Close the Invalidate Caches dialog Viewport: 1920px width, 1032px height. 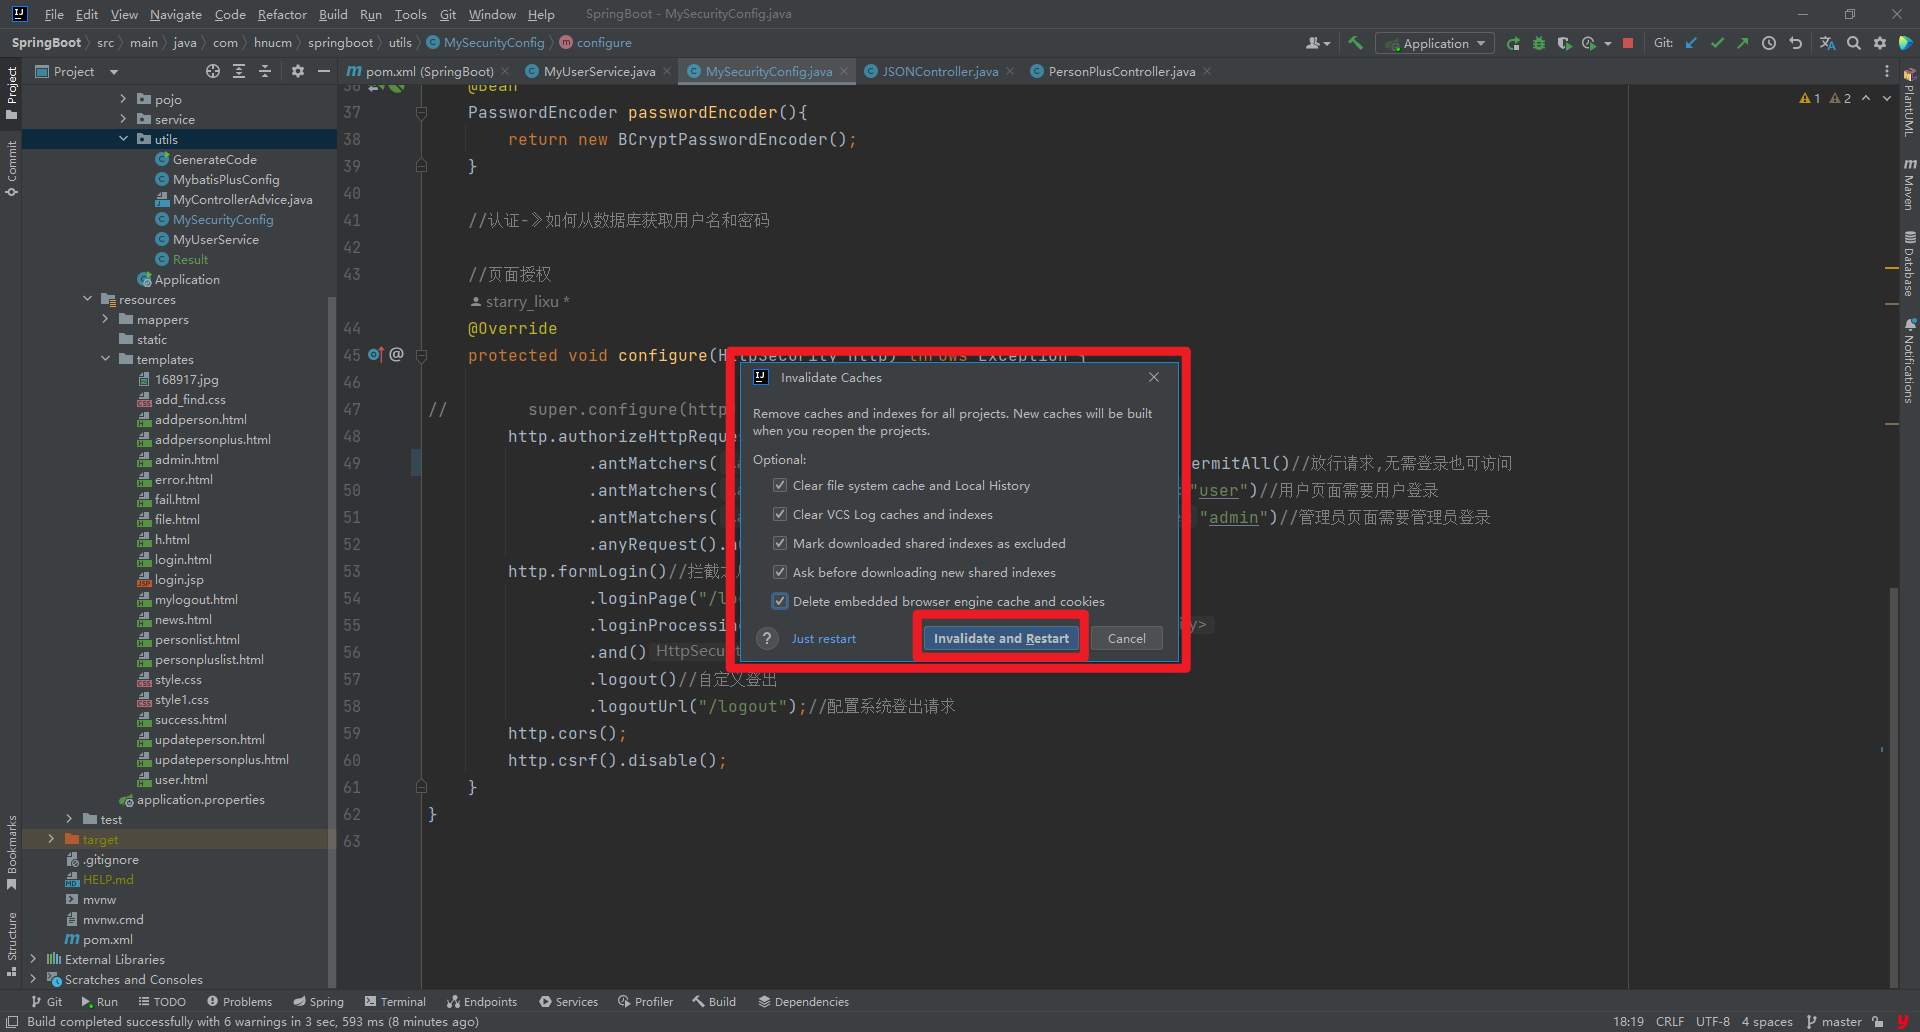1154,377
